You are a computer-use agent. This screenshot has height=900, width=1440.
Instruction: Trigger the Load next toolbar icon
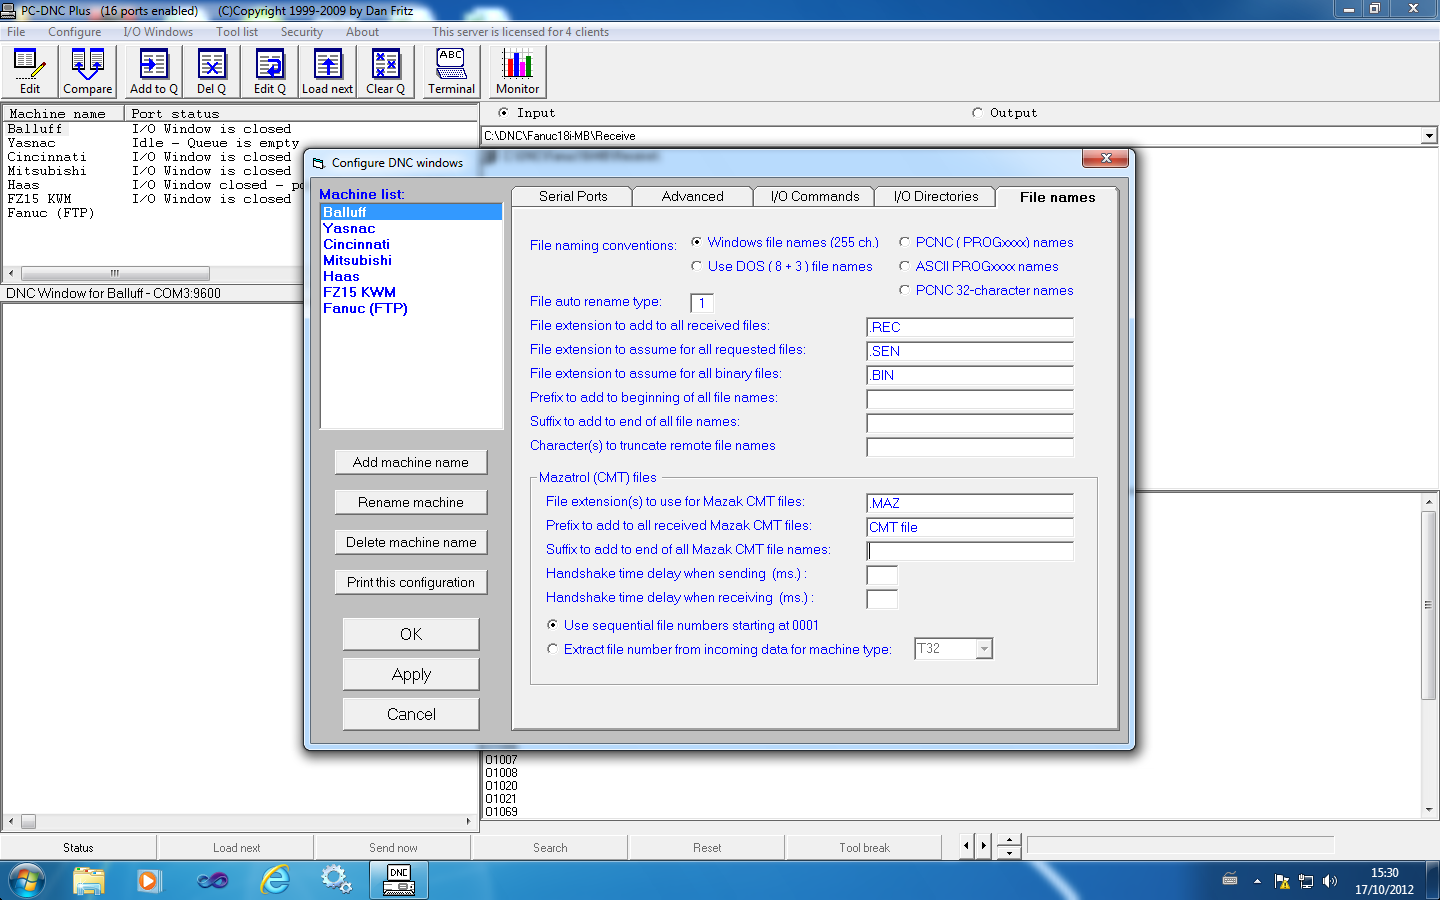point(327,71)
